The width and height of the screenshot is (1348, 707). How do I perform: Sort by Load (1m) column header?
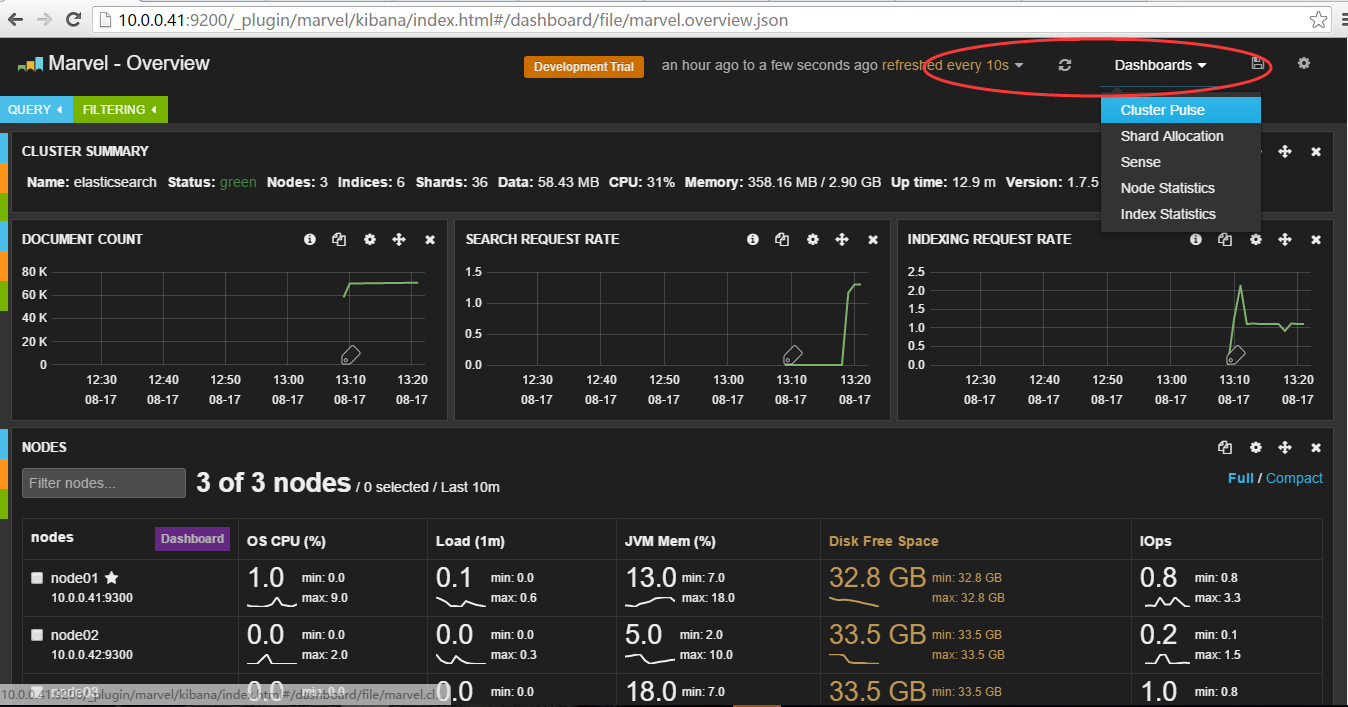click(x=470, y=541)
